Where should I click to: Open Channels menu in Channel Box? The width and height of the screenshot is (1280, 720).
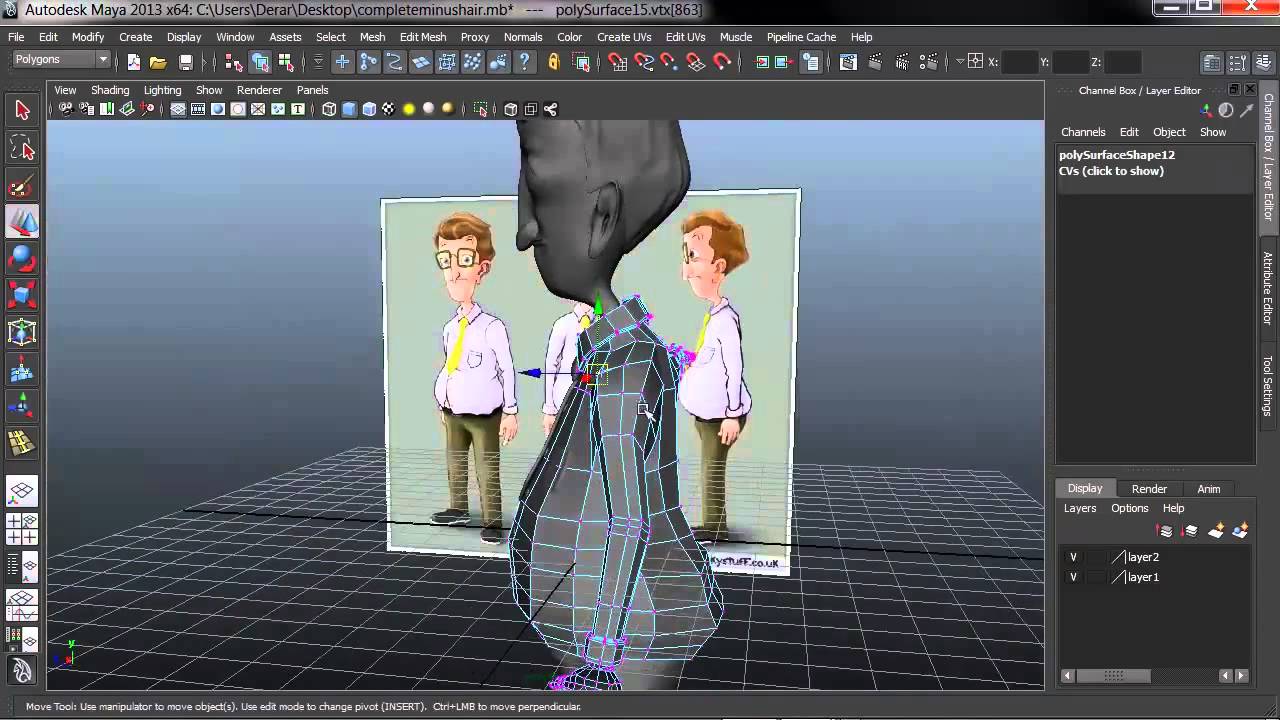point(1083,132)
